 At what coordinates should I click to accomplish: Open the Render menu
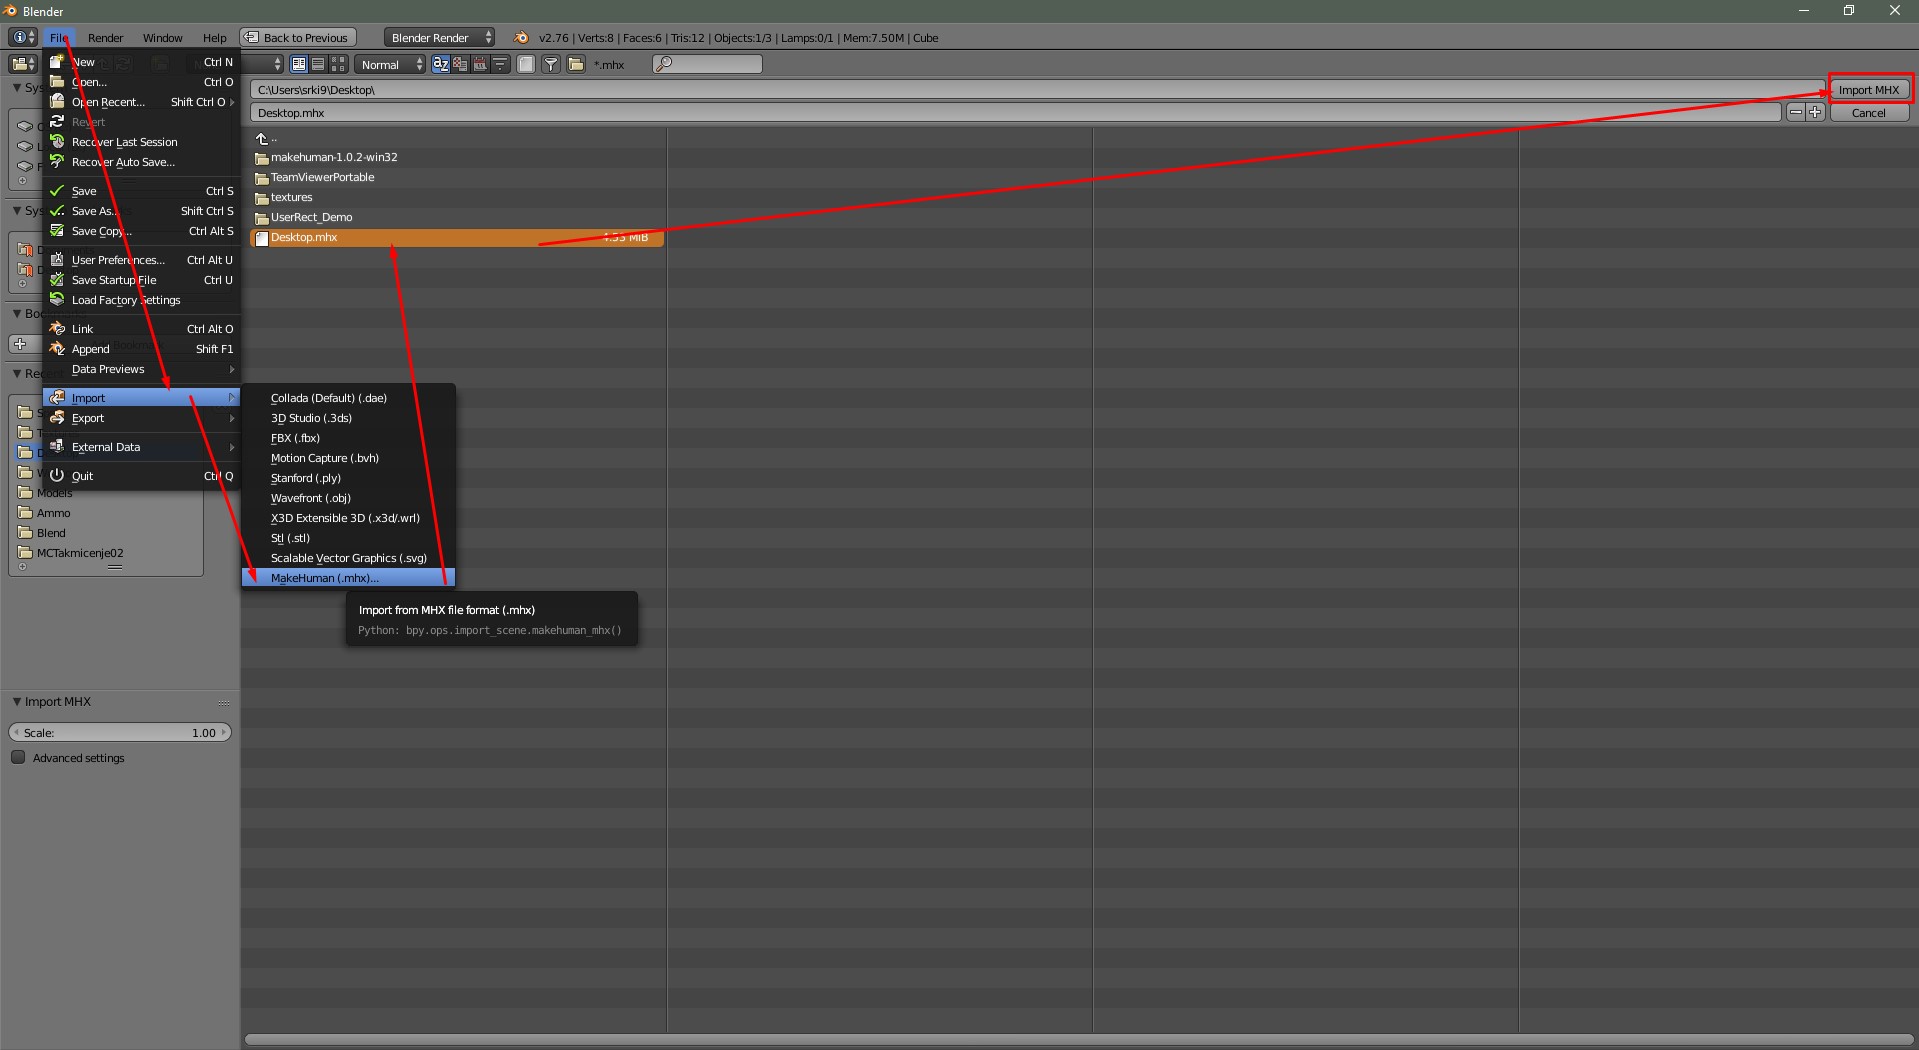(105, 38)
